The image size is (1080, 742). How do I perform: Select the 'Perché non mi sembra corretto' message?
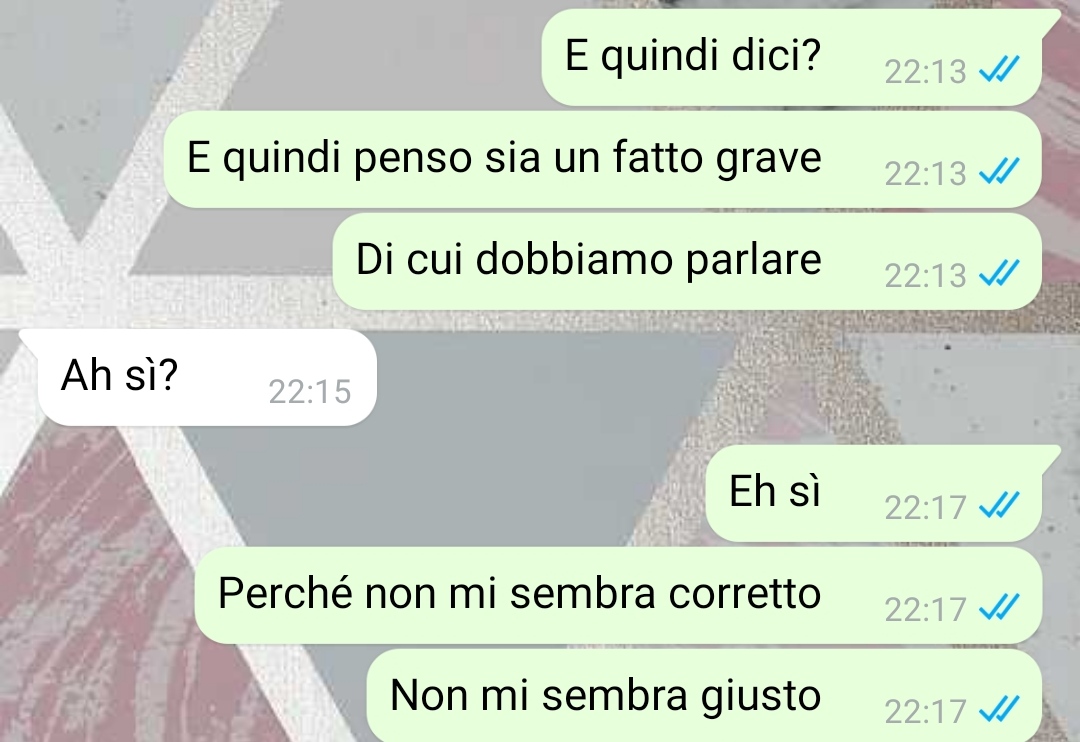point(618,596)
